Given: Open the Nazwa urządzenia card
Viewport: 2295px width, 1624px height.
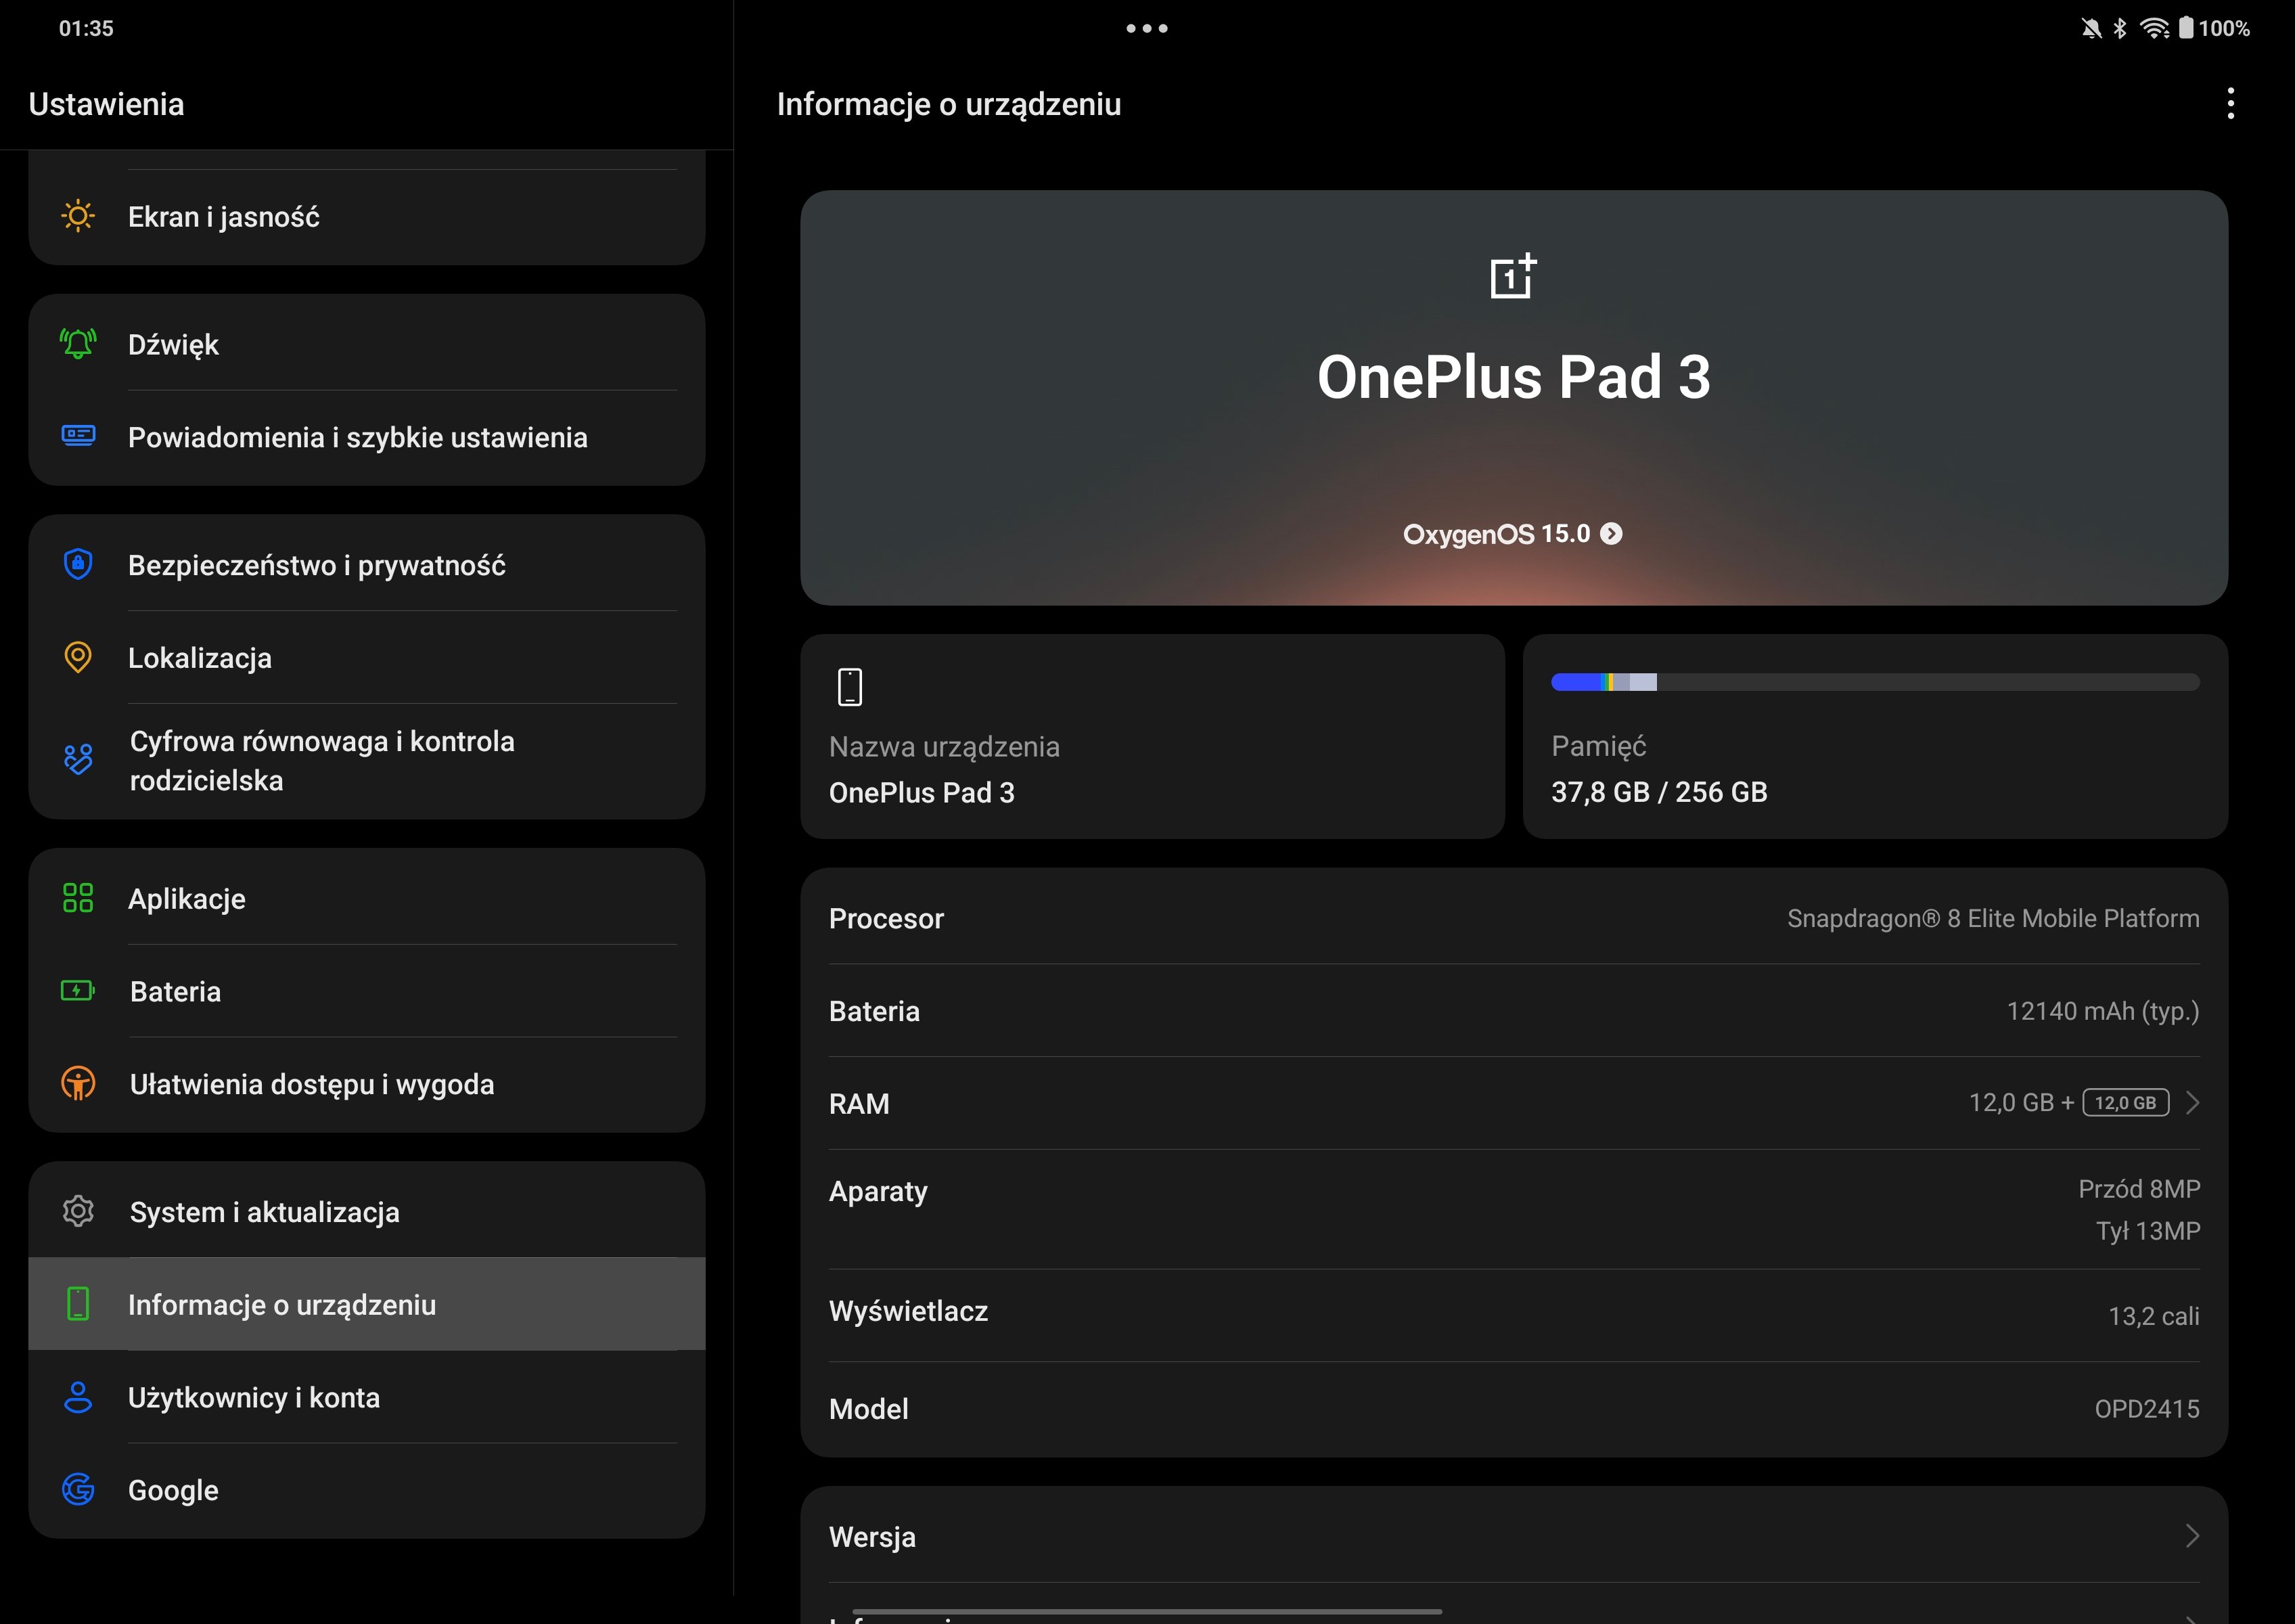Looking at the screenshot, I should (1152, 736).
